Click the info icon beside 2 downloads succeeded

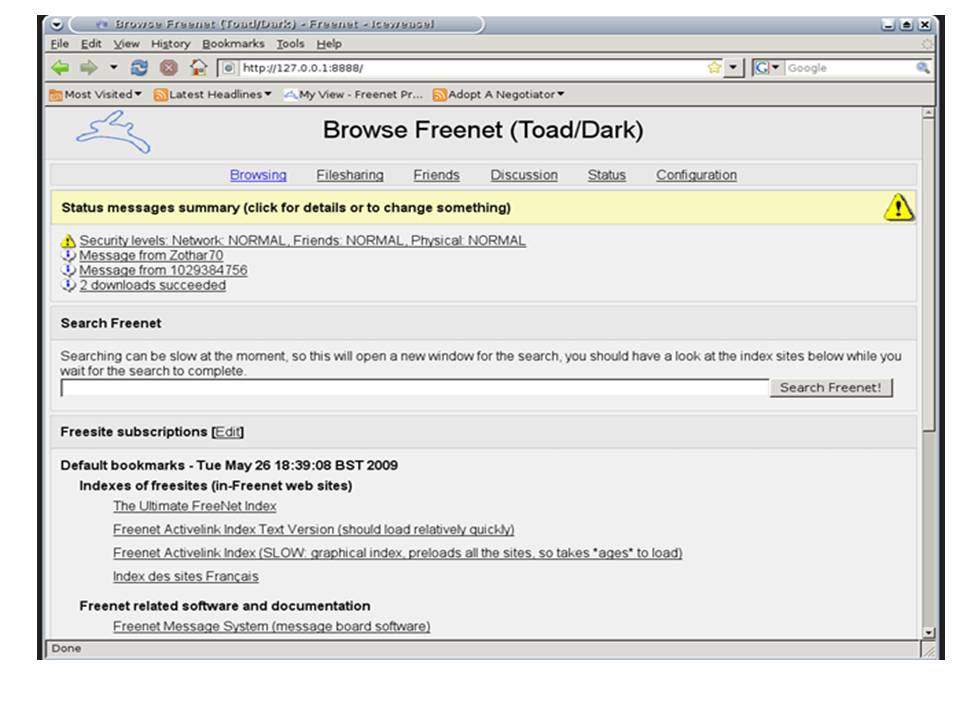68,285
